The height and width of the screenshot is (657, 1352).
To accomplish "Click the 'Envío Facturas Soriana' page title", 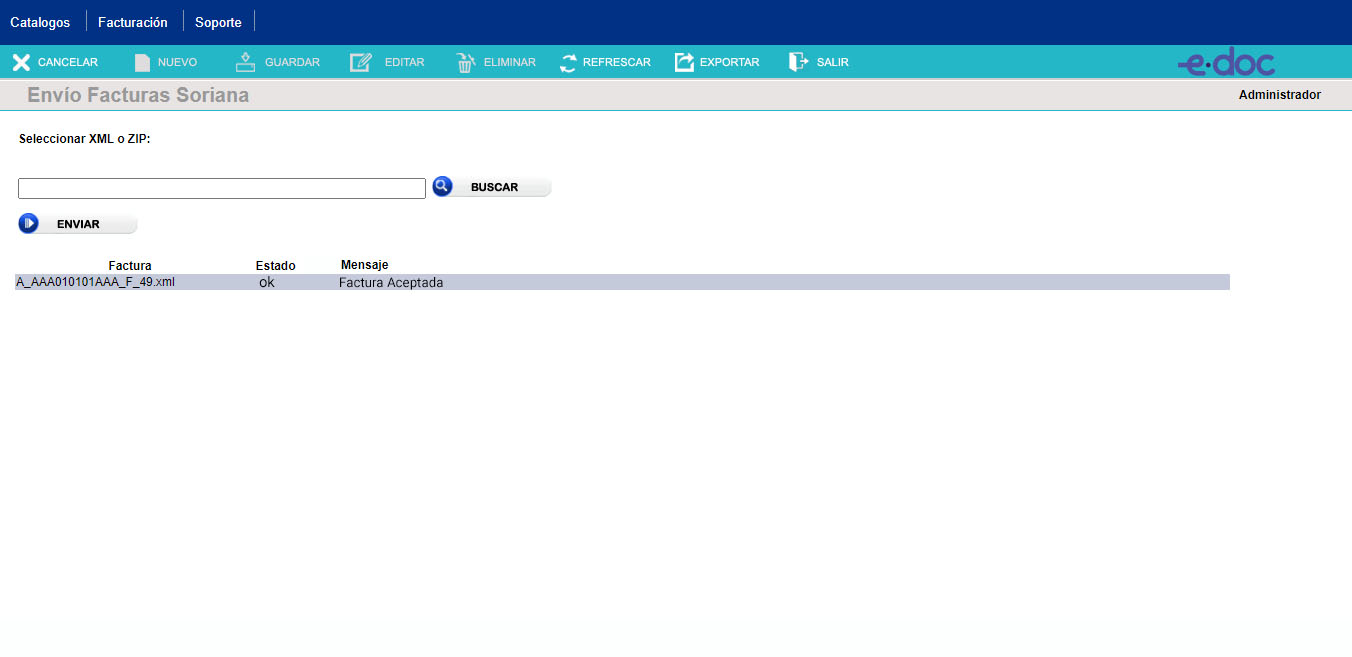I will [x=138, y=95].
